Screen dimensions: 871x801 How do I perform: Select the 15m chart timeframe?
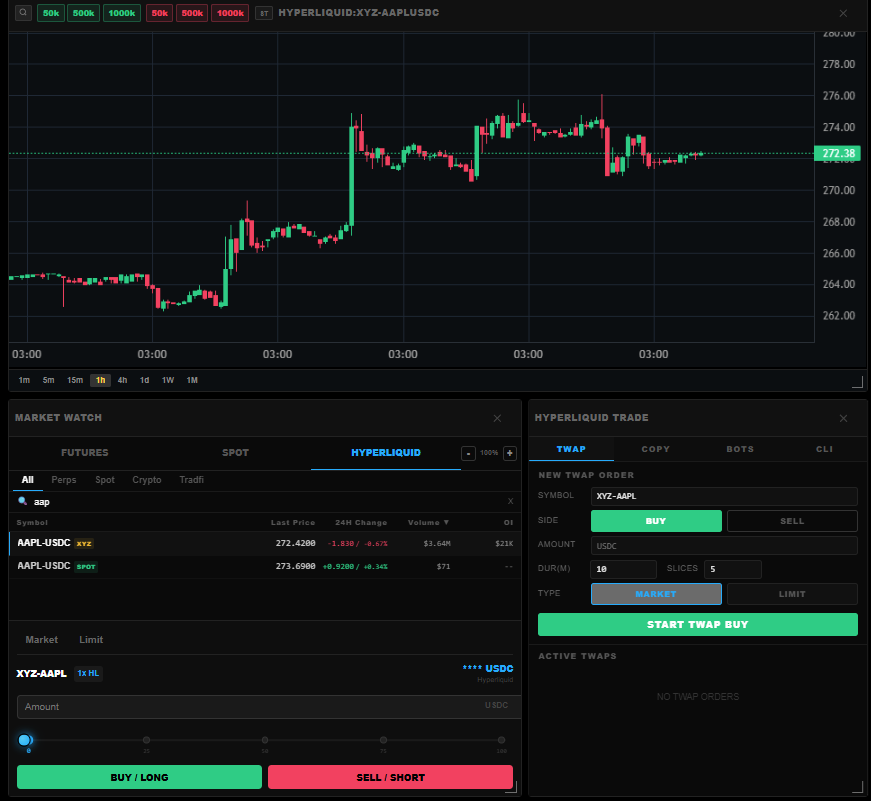tap(75, 380)
